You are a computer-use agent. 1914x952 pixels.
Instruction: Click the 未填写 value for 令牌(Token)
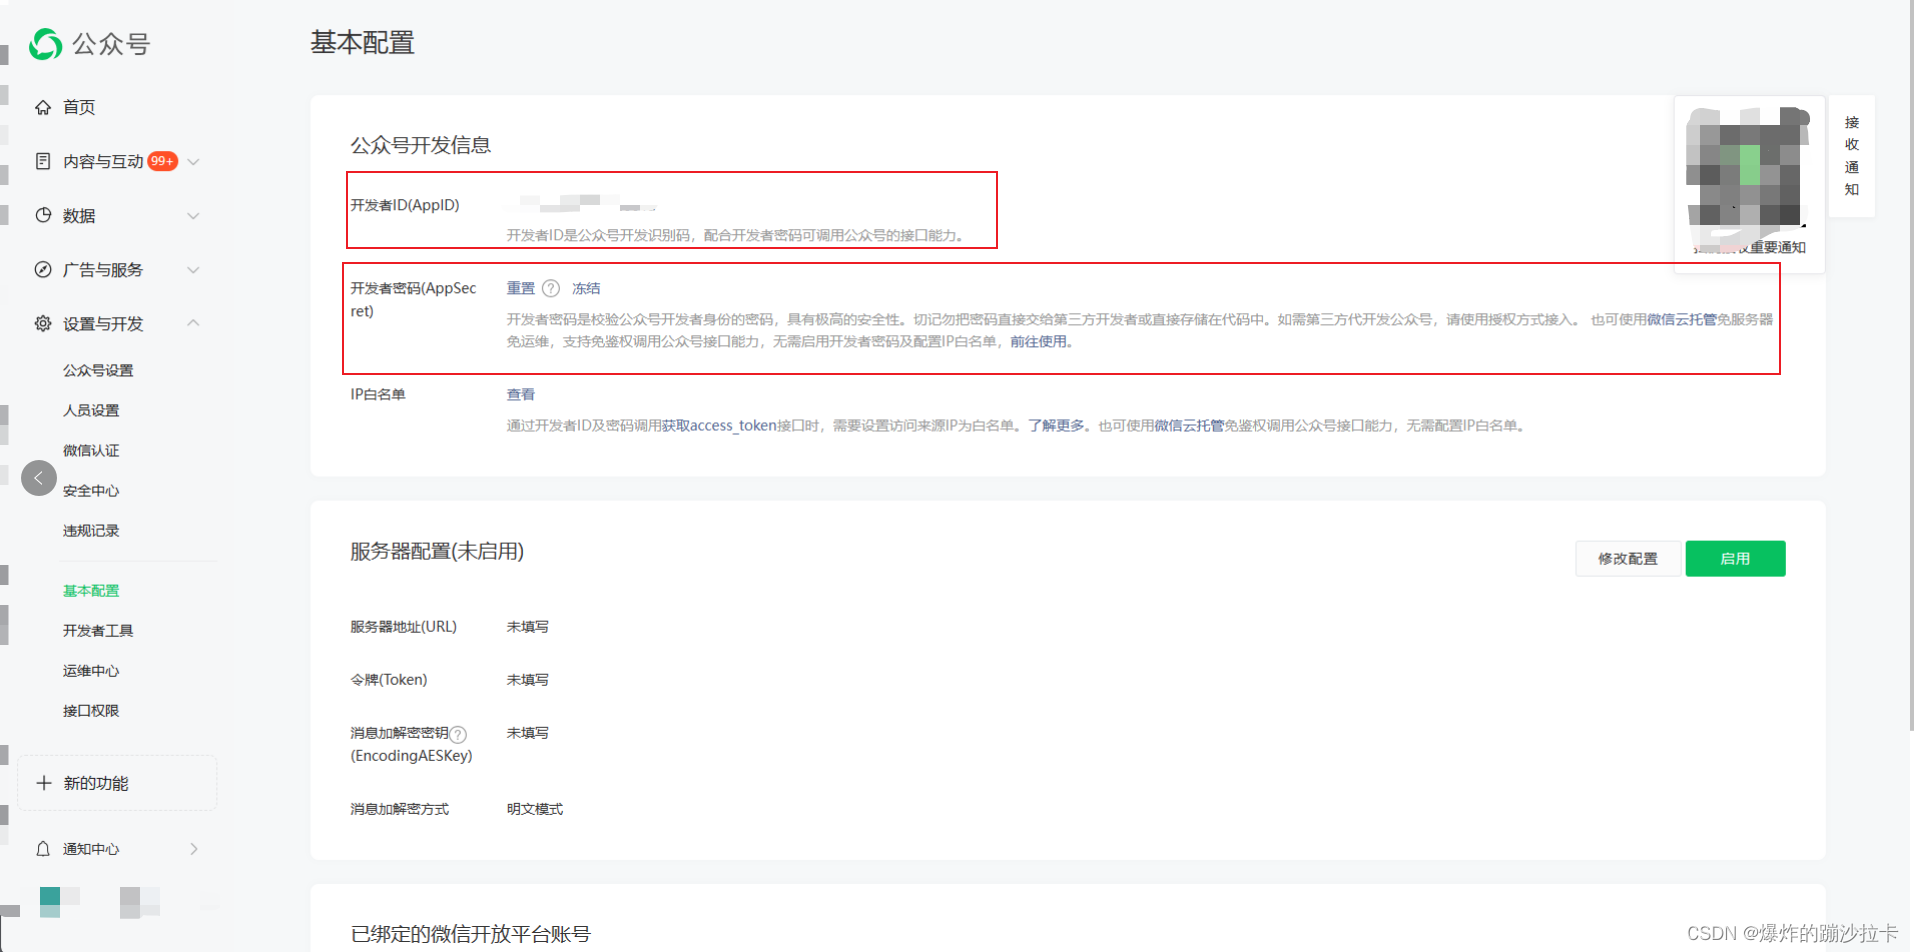click(x=528, y=680)
